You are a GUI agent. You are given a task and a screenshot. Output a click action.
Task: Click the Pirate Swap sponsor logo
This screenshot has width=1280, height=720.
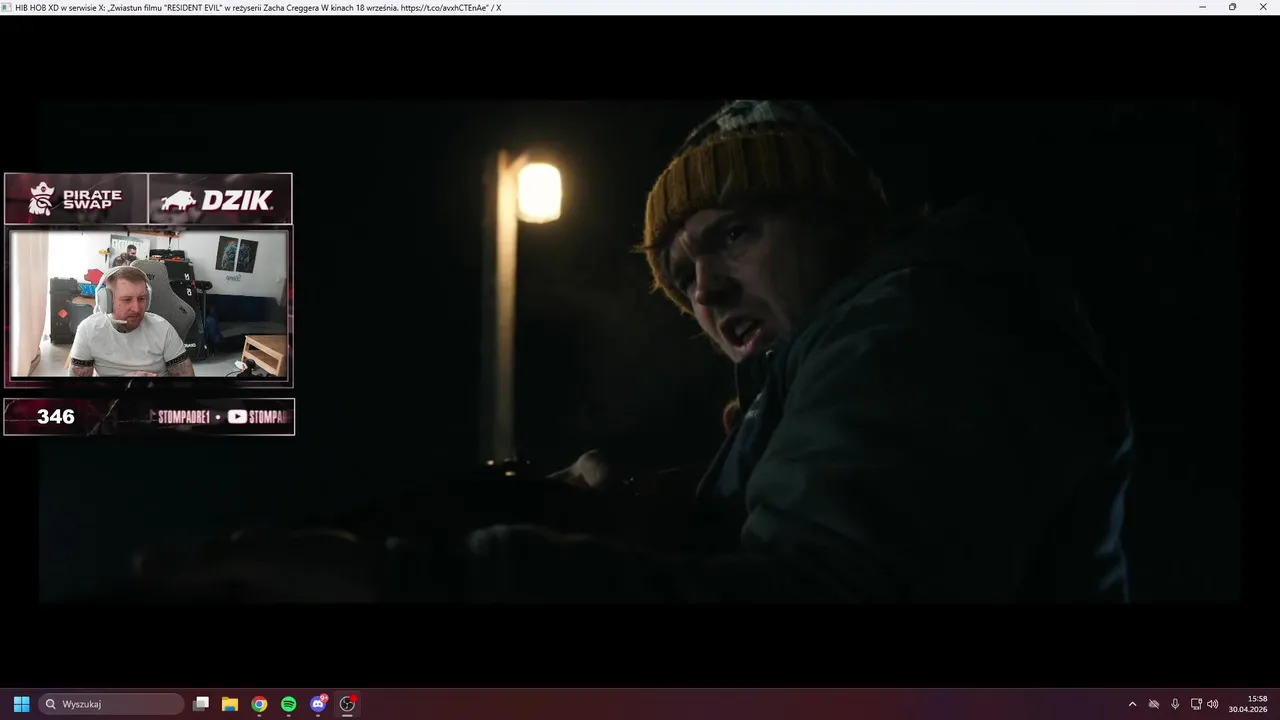[76, 199]
